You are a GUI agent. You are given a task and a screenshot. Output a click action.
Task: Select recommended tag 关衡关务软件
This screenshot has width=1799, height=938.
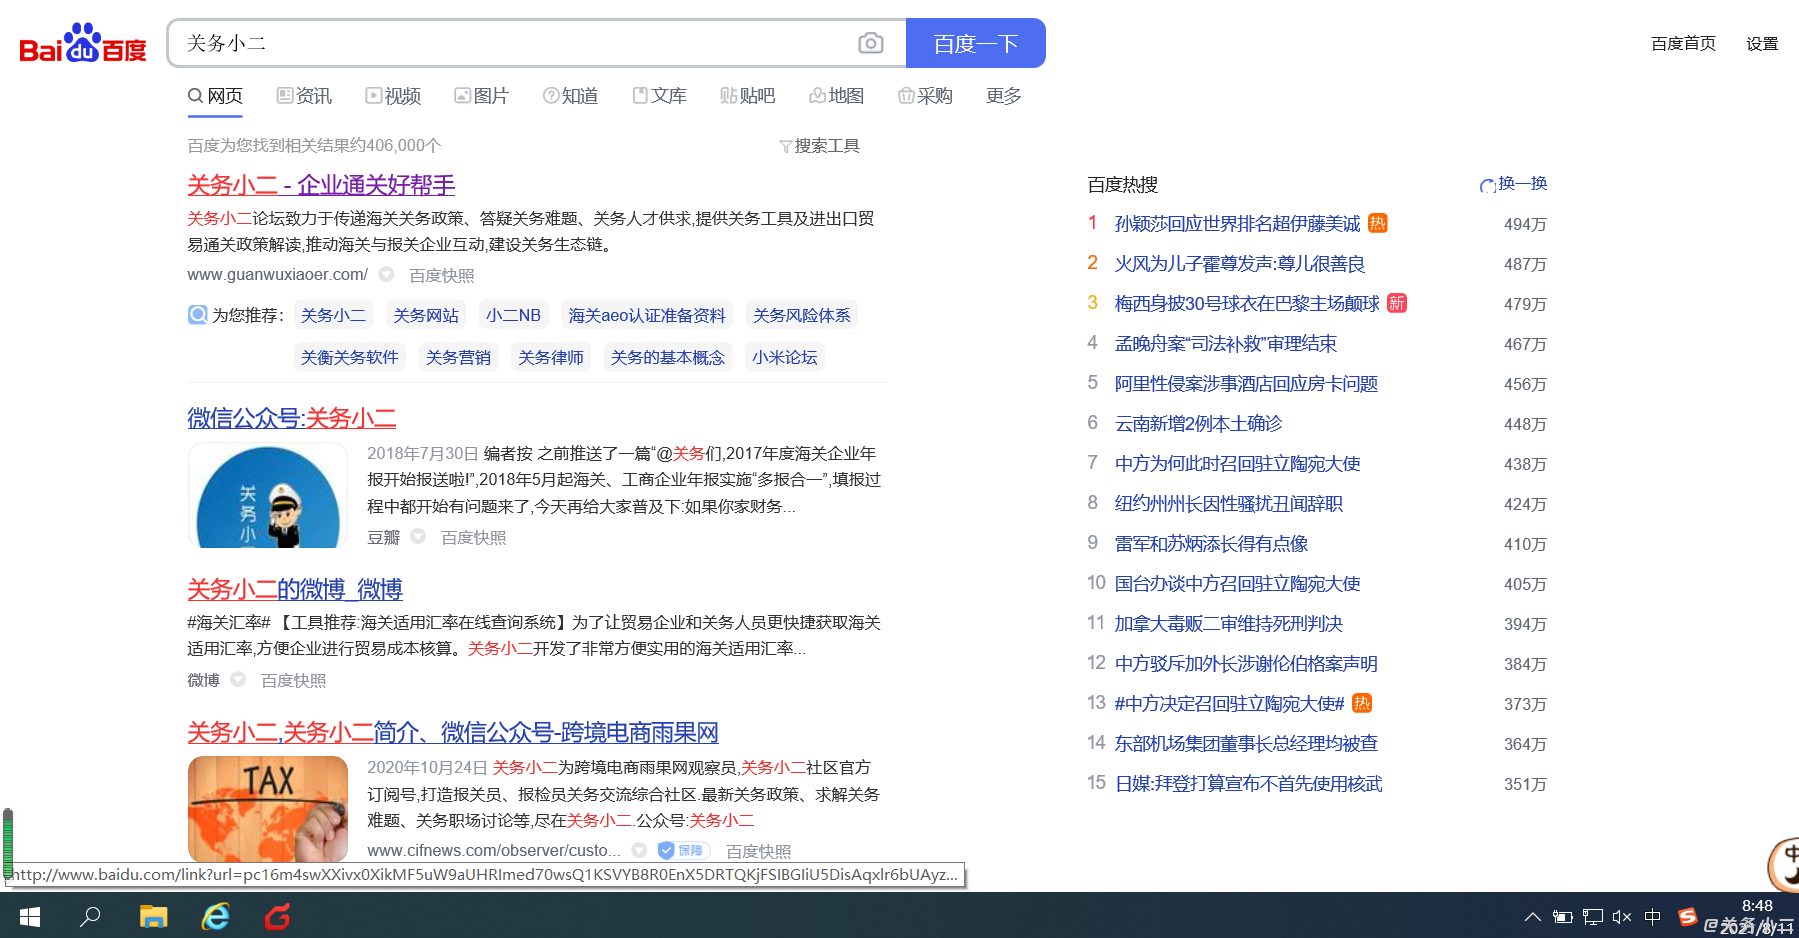pyautogui.click(x=350, y=357)
